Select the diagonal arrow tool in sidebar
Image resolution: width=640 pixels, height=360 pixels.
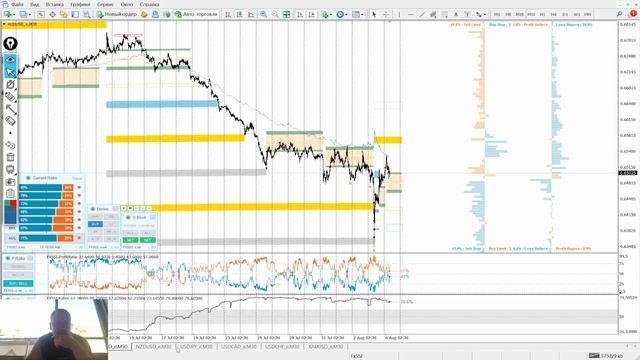point(10,109)
